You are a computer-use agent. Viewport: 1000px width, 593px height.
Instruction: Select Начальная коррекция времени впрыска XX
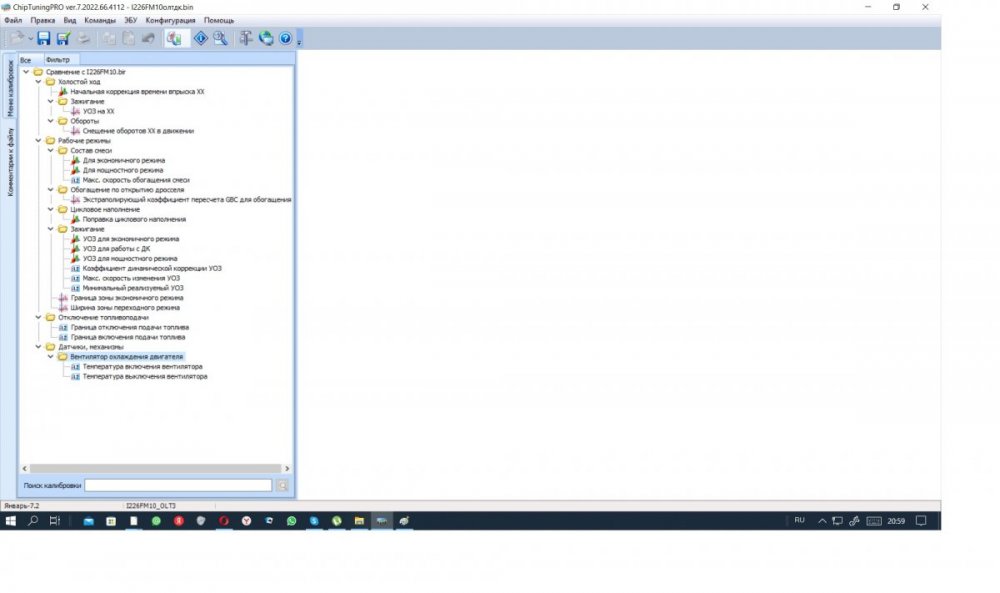pyautogui.click(x=137, y=92)
